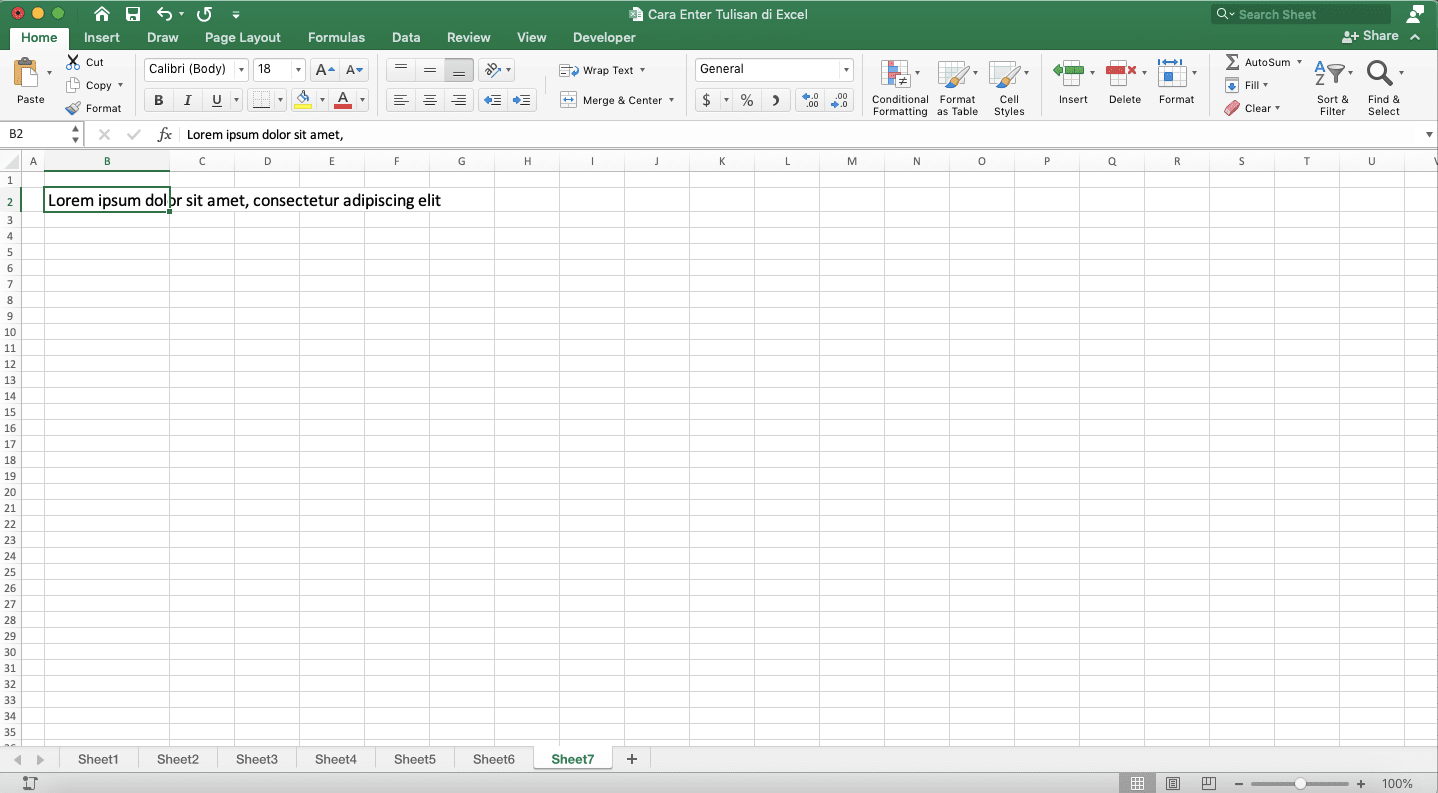
Task: Change text orientation with the angled text icon
Action: point(492,70)
